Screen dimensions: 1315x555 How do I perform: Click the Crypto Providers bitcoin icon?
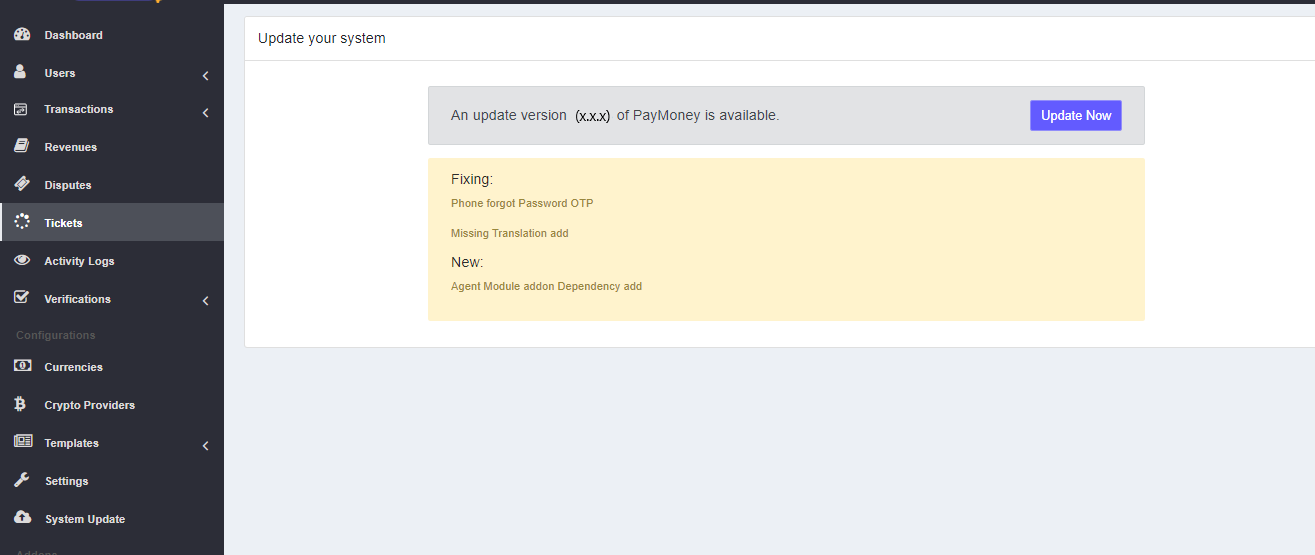tap(21, 405)
